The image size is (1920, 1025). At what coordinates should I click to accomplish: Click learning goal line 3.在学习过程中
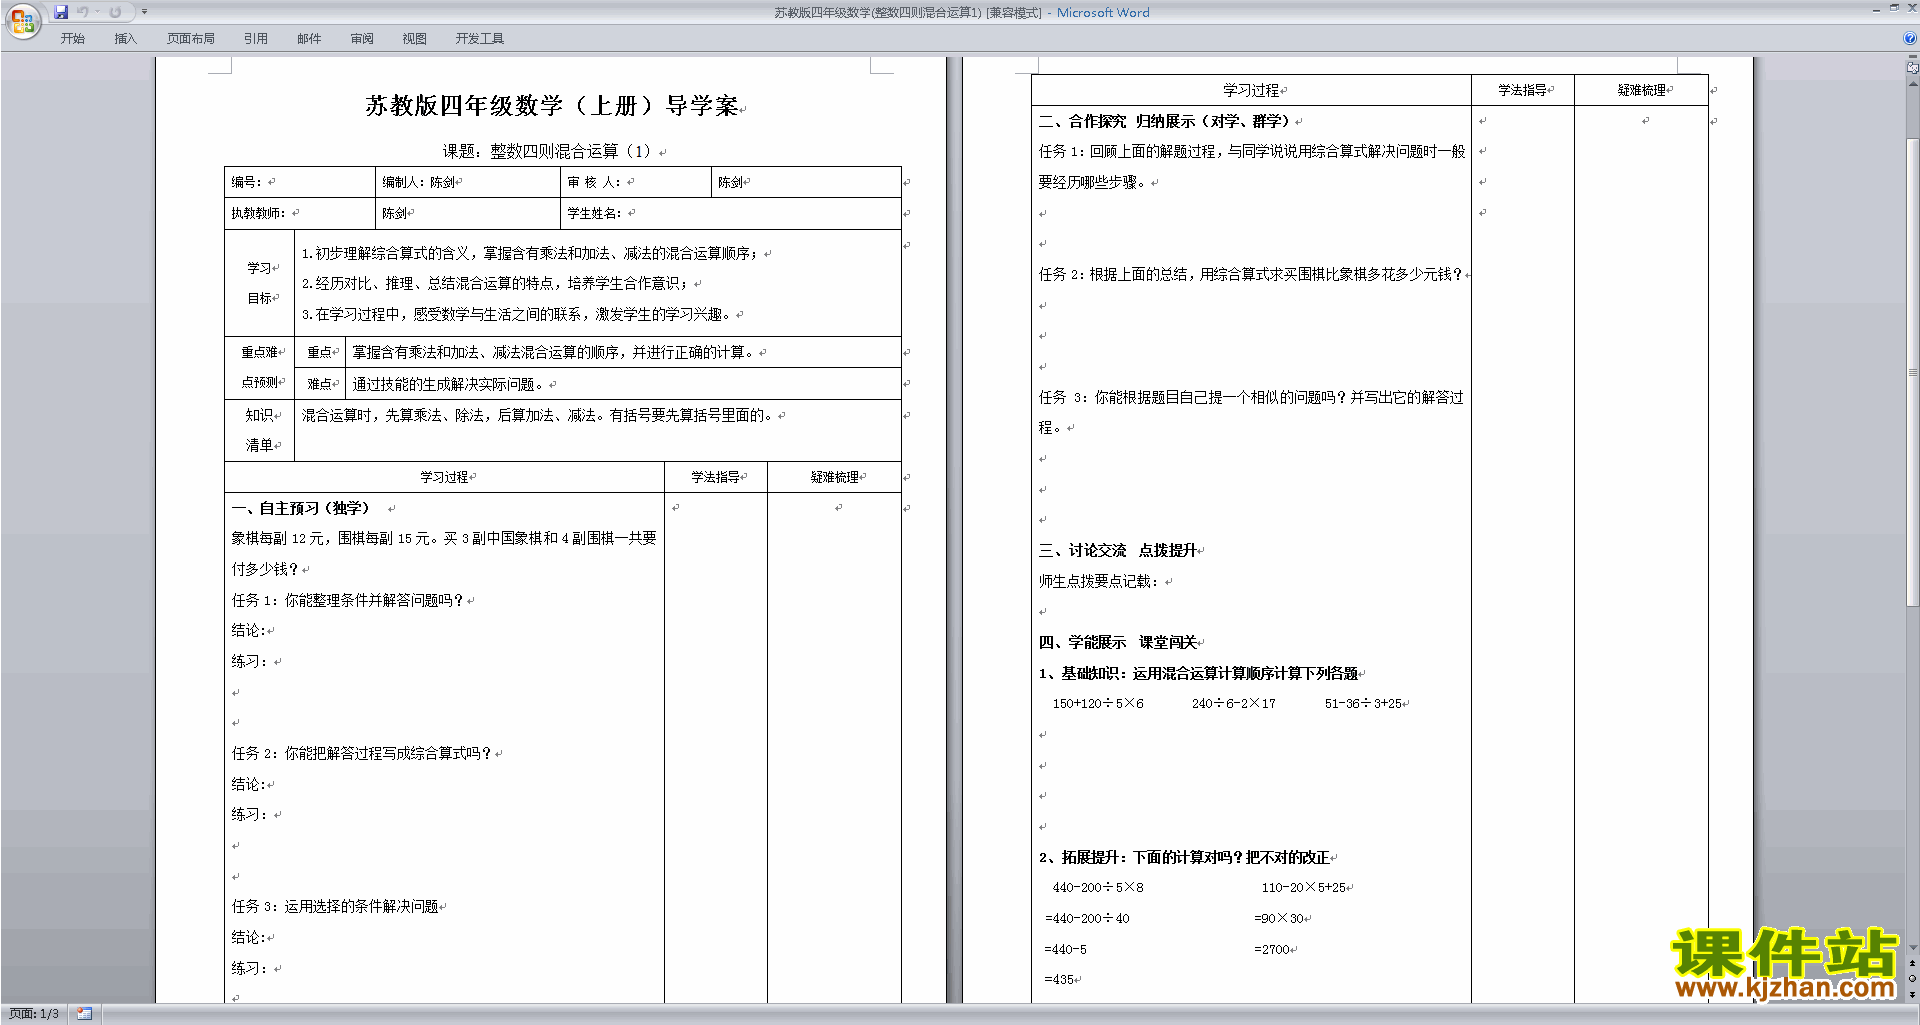point(516,315)
